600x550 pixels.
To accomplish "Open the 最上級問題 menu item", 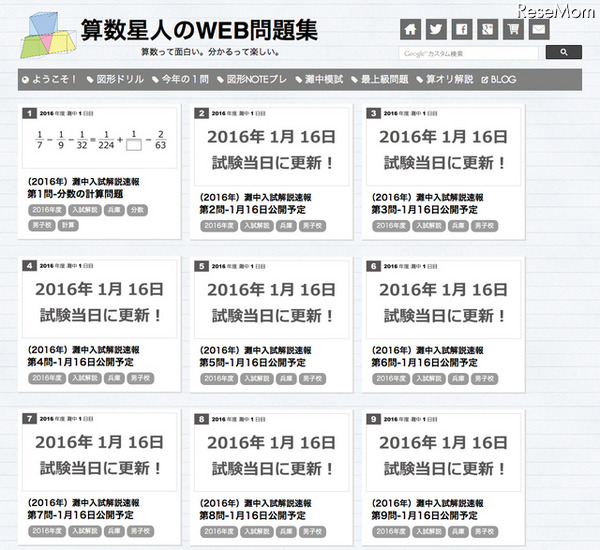I will click(x=380, y=79).
